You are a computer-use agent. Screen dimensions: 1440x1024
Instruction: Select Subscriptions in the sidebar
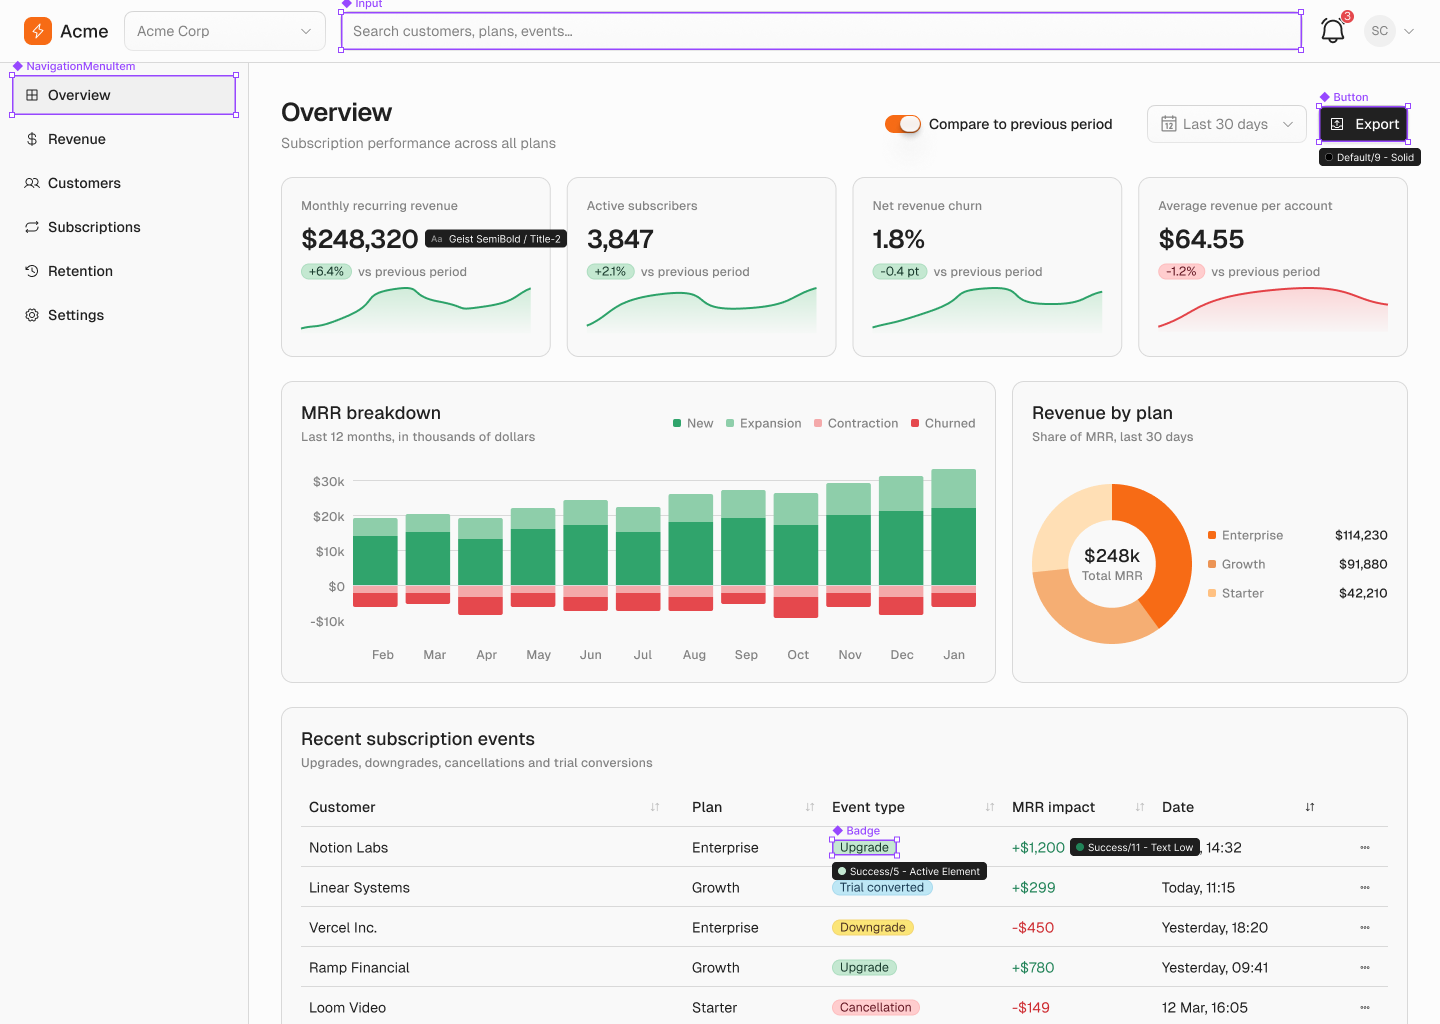[124, 227]
